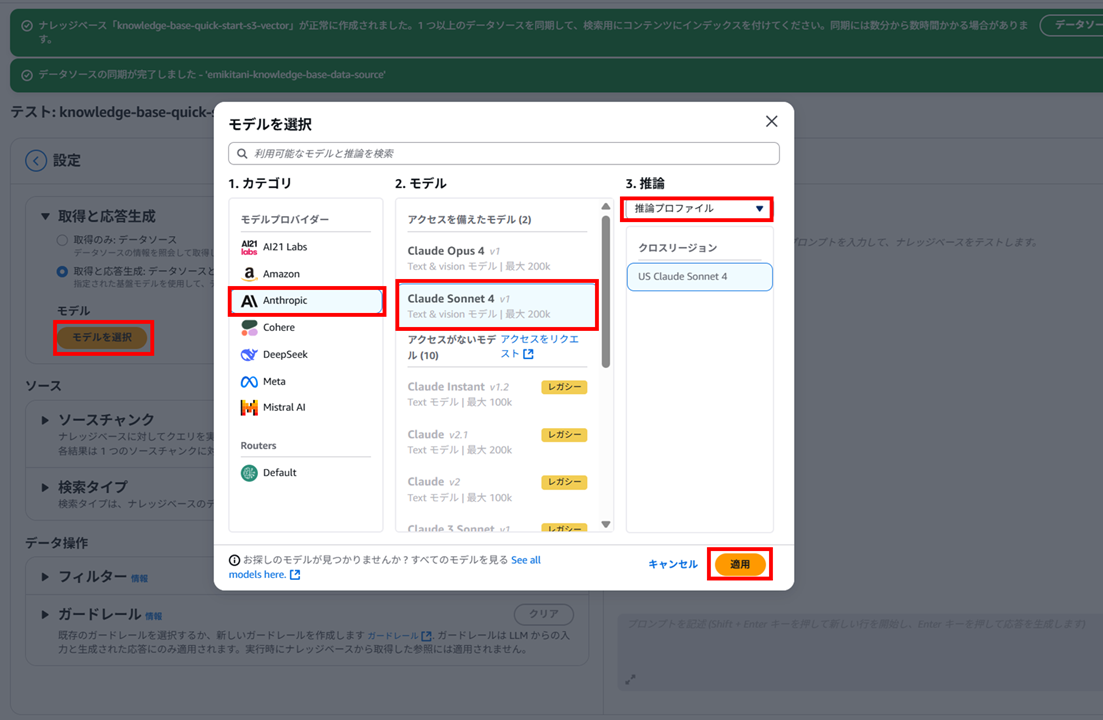The height and width of the screenshot is (720, 1103).
Task: Click the external link icon beside ガードレール link
Action: 426,636
